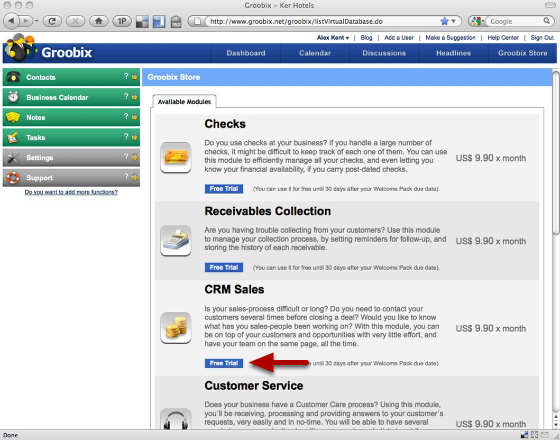Start the Free Trial for Checks
This screenshot has width=560, height=440.
click(224, 189)
